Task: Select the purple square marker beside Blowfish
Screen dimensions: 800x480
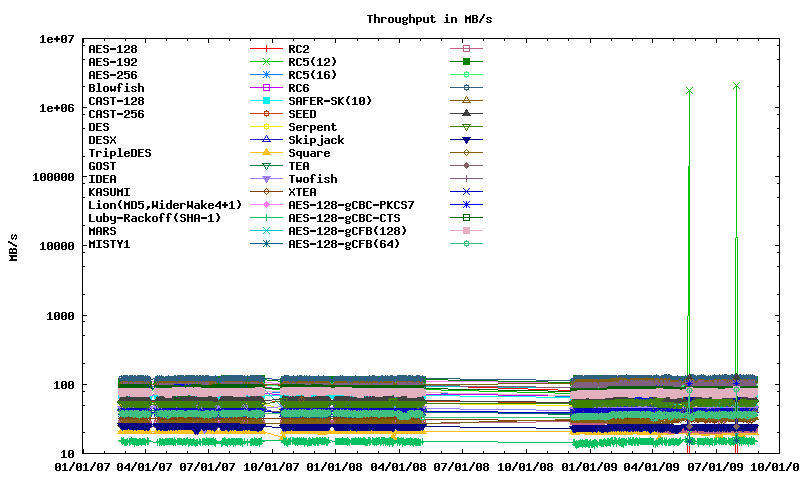Action: click(266, 87)
